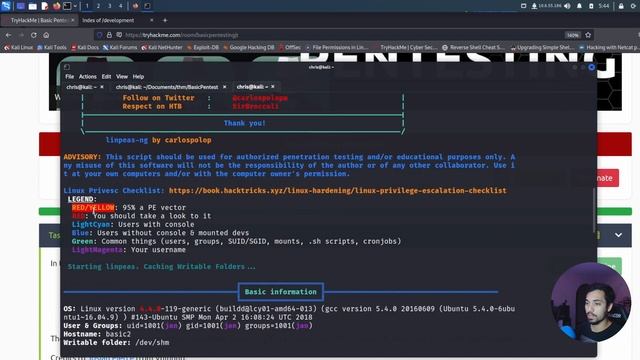Switch to workspace 3

click(x=109, y=6)
